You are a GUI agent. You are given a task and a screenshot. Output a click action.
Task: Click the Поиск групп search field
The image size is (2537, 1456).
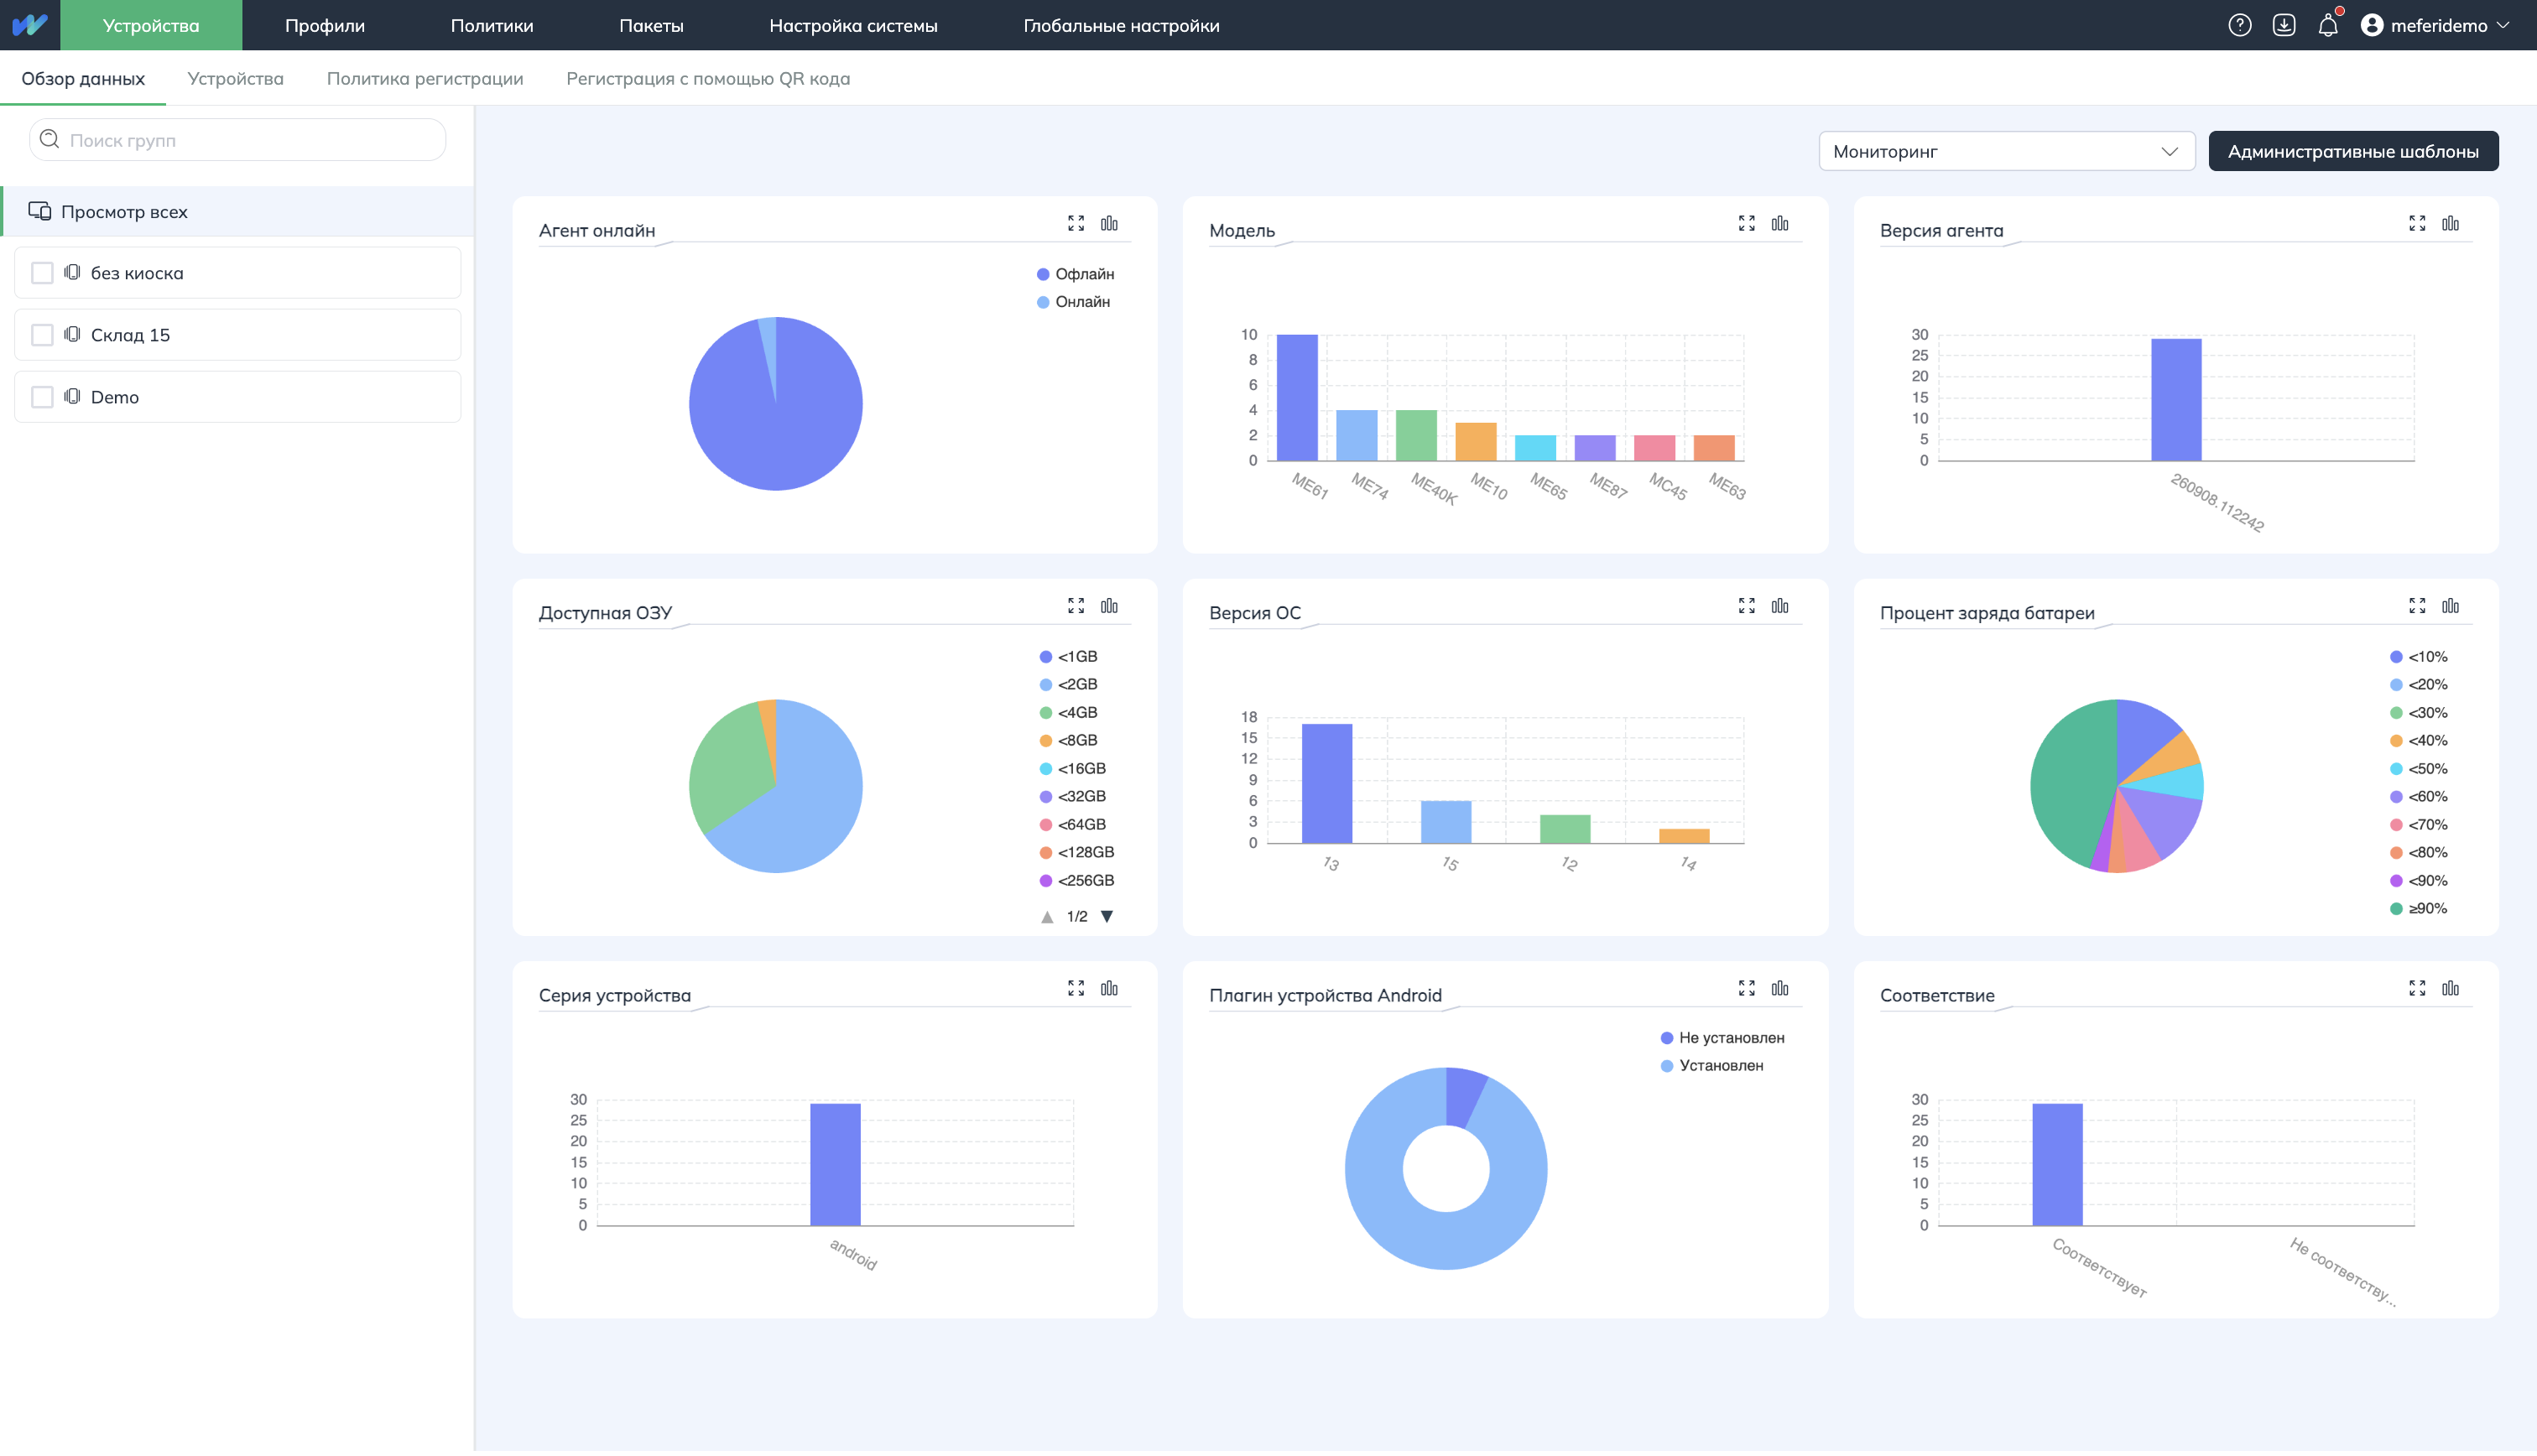click(x=238, y=140)
